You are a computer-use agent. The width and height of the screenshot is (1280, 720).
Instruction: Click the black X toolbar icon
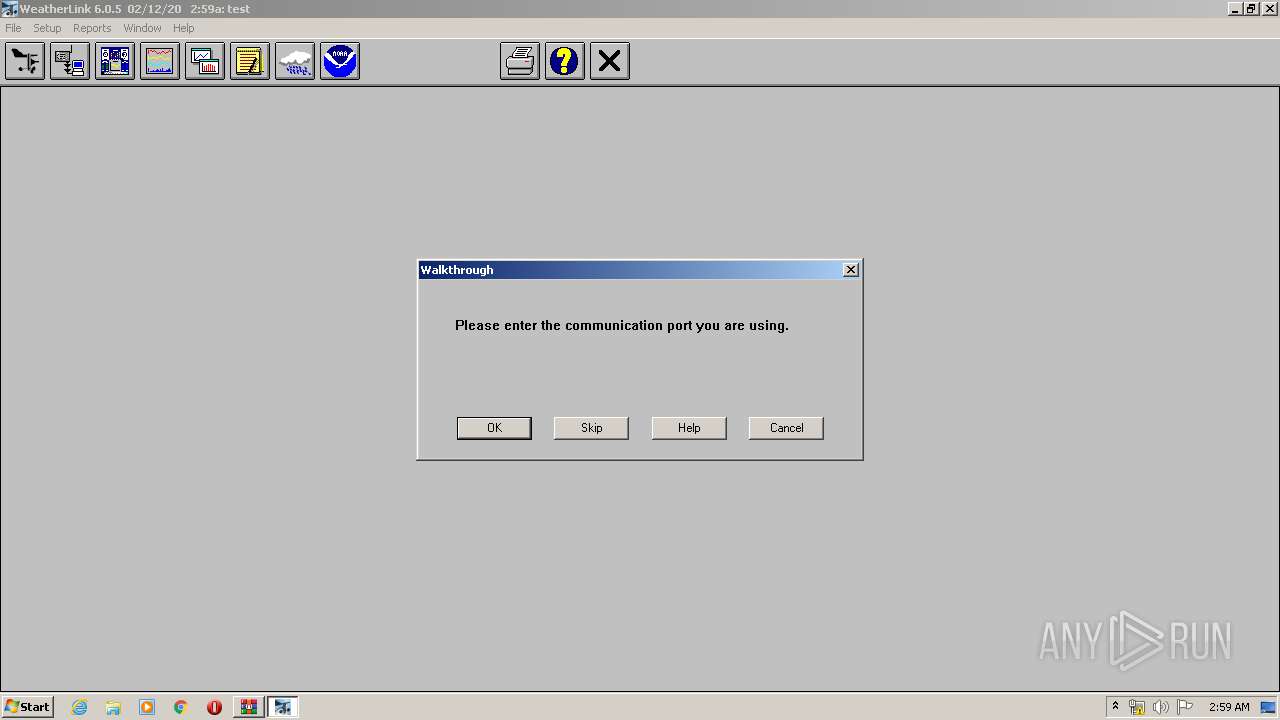coord(610,61)
